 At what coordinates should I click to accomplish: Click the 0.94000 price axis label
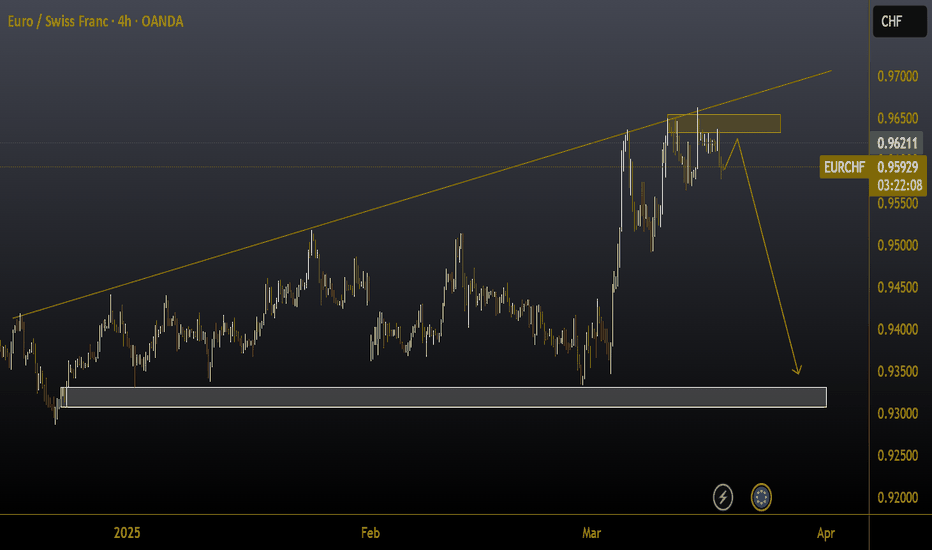tap(898, 329)
